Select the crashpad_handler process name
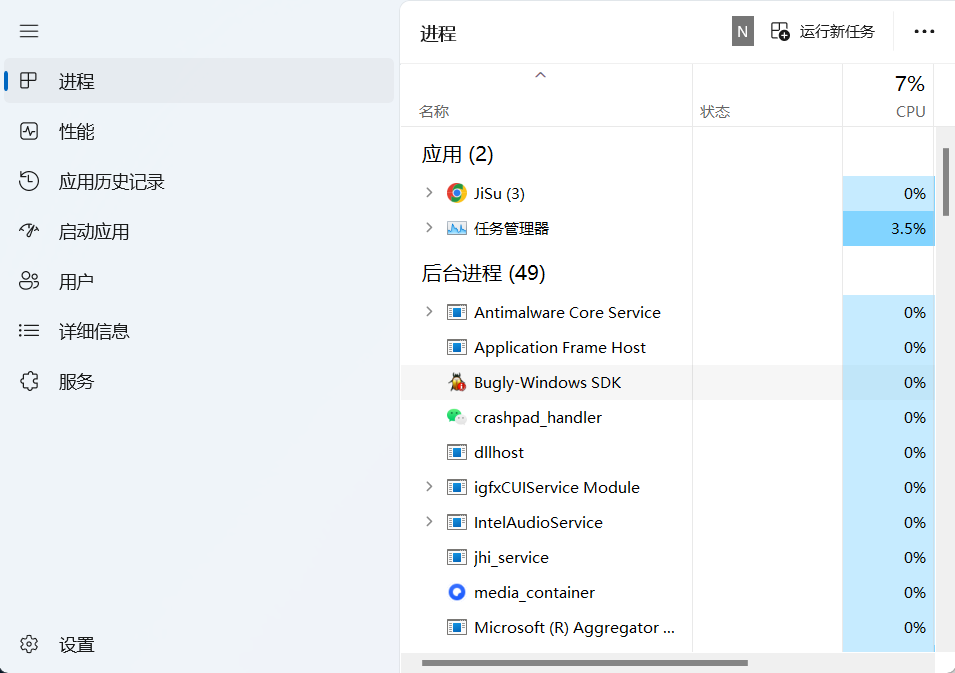Viewport: 955px width, 673px height. (538, 418)
